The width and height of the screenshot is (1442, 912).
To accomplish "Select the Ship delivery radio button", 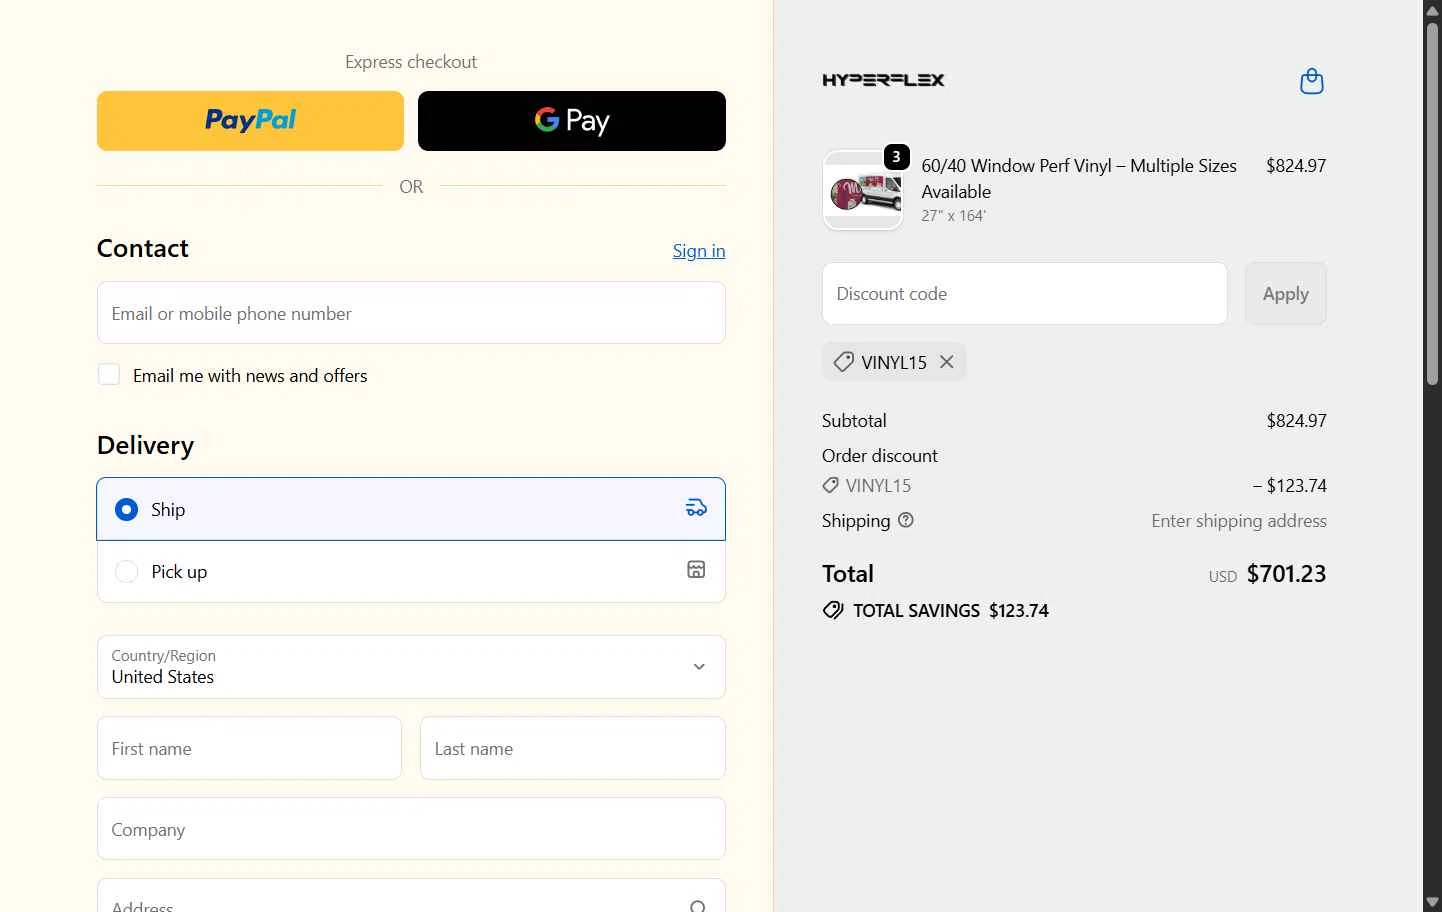I will pos(126,509).
